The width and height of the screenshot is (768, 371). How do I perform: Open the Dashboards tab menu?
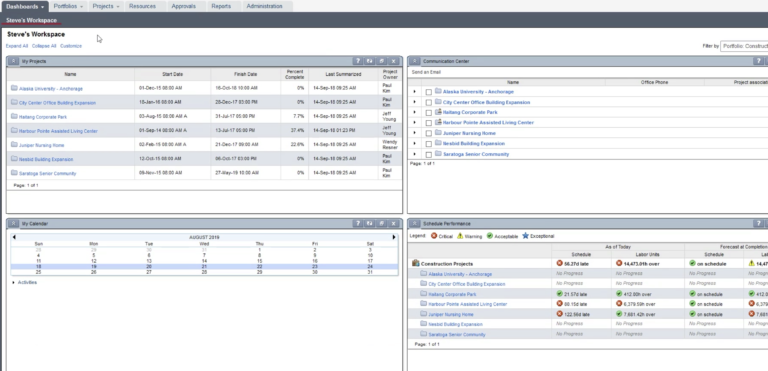click(x=25, y=6)
